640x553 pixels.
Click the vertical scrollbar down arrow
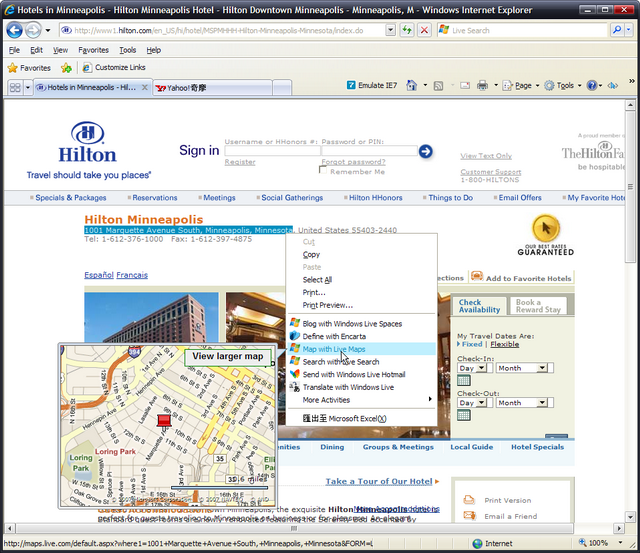(x=630, y=516)
